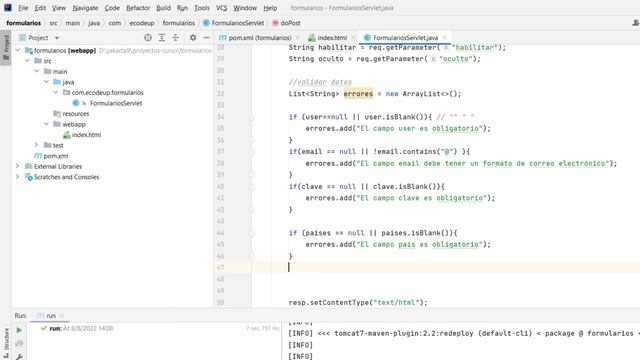Click fold marker at line 40
Screen dimensions: 640x360
pos(251,187)
